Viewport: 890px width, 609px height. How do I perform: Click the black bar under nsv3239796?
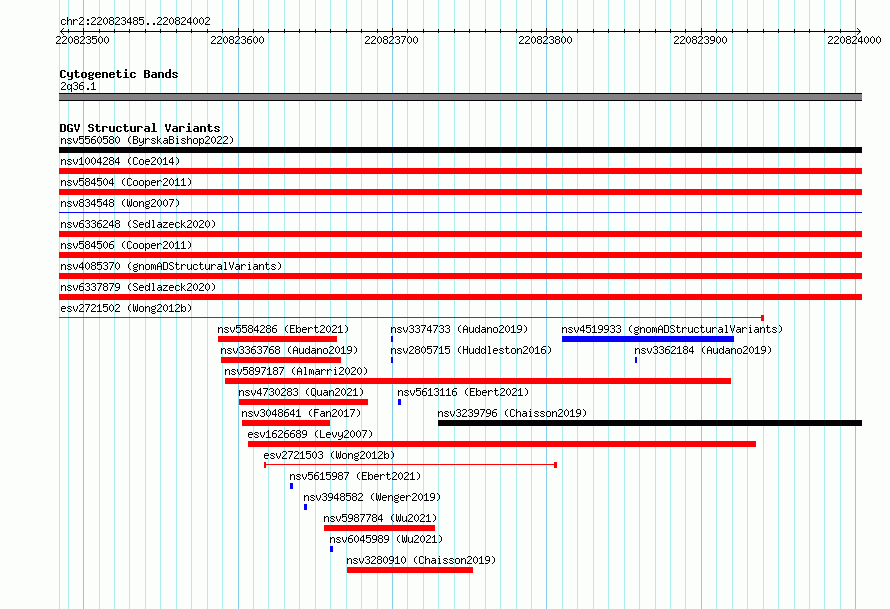click(650, 423)
